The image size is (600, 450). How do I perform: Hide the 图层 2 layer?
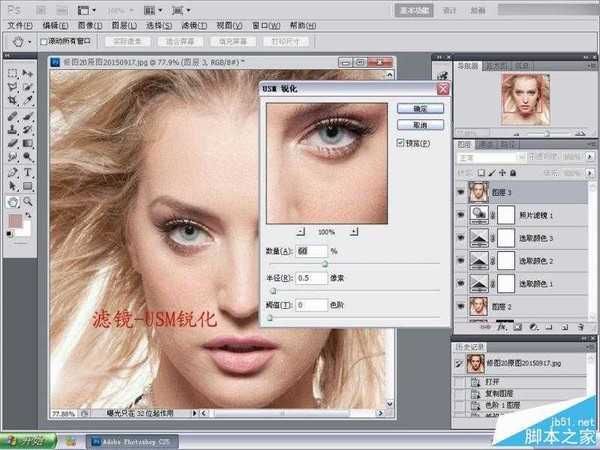click(x=461, y=306)
